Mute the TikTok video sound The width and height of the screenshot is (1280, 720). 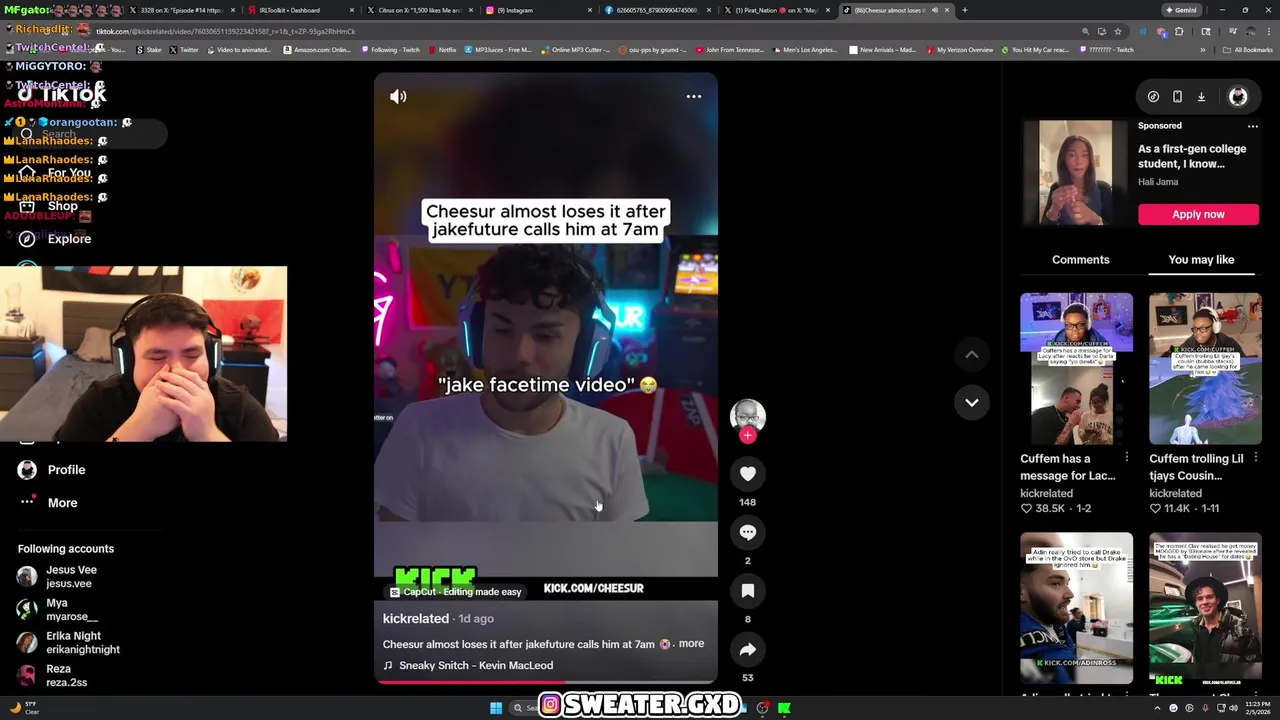[398, 97]
